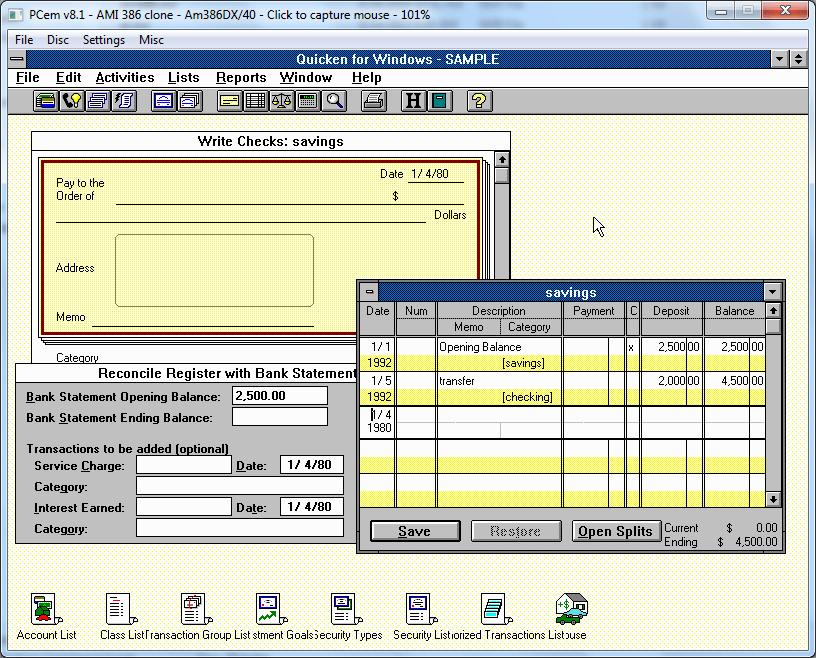Open the Lists menu

pyautogui.click(x=183, y=78)
